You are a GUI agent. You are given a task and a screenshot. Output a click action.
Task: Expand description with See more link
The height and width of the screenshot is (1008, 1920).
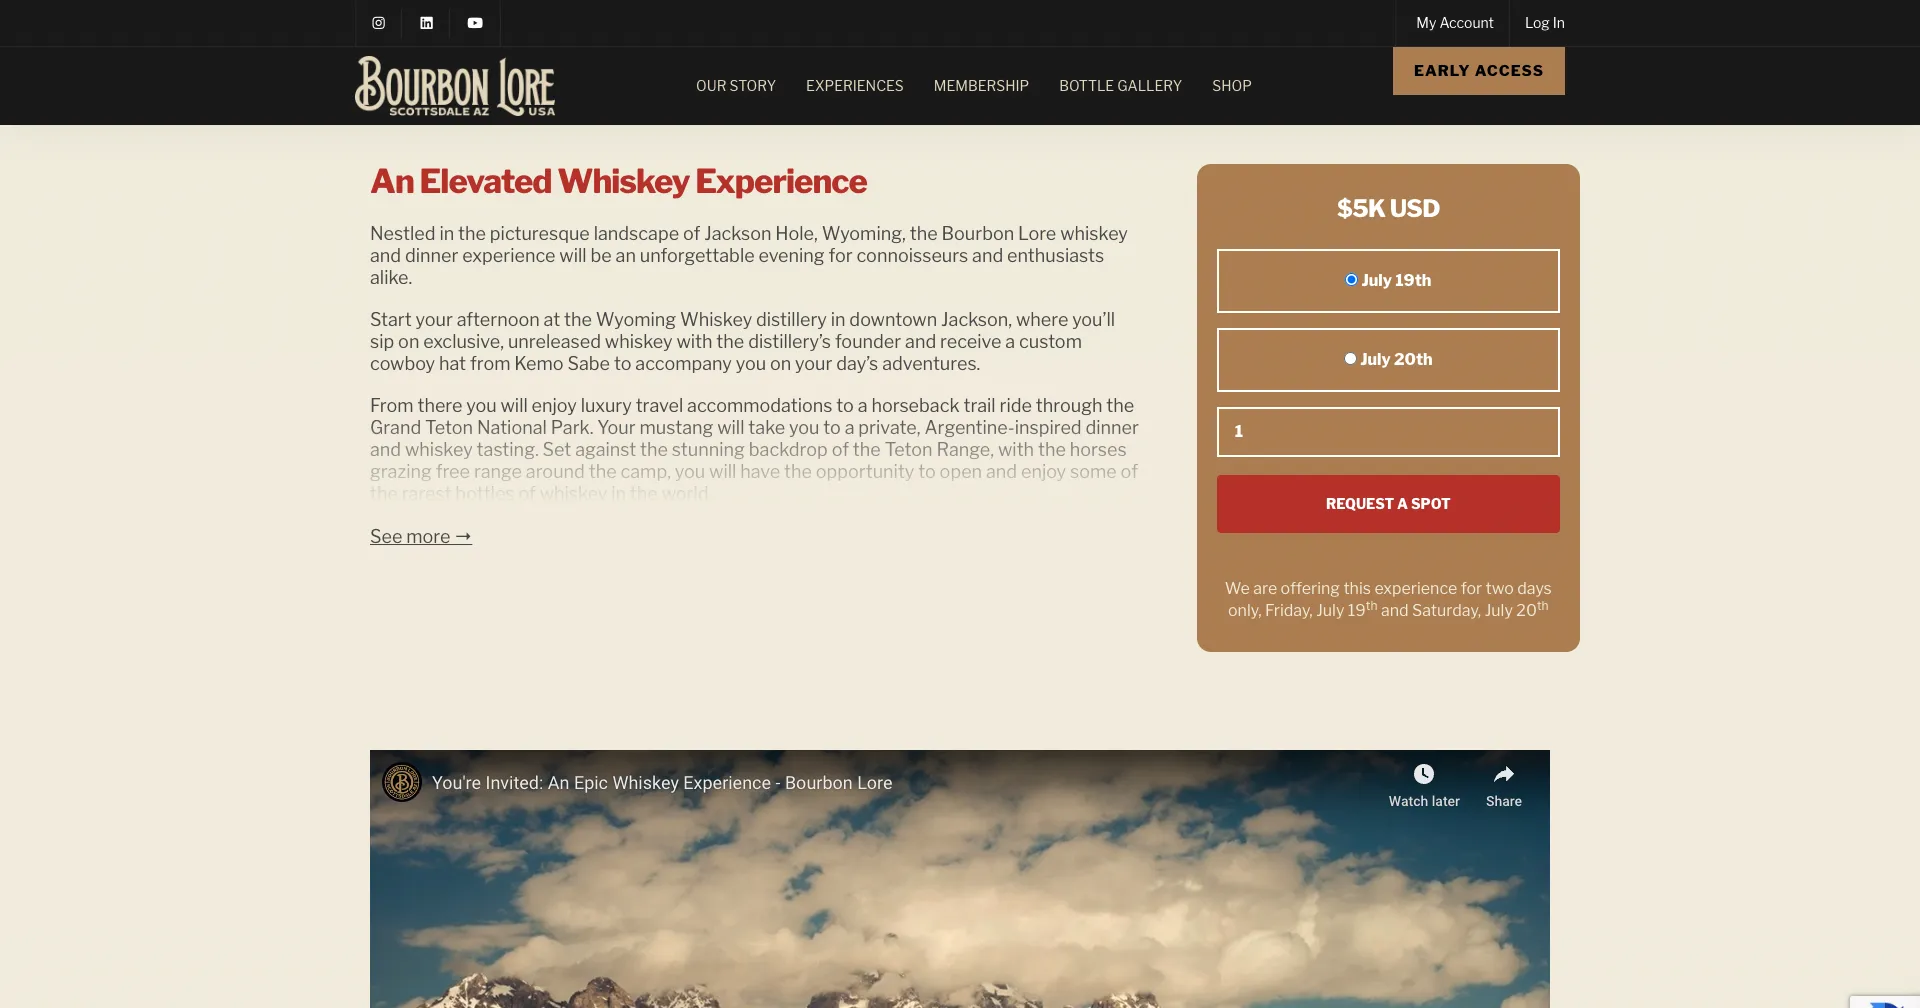point(421,537)
